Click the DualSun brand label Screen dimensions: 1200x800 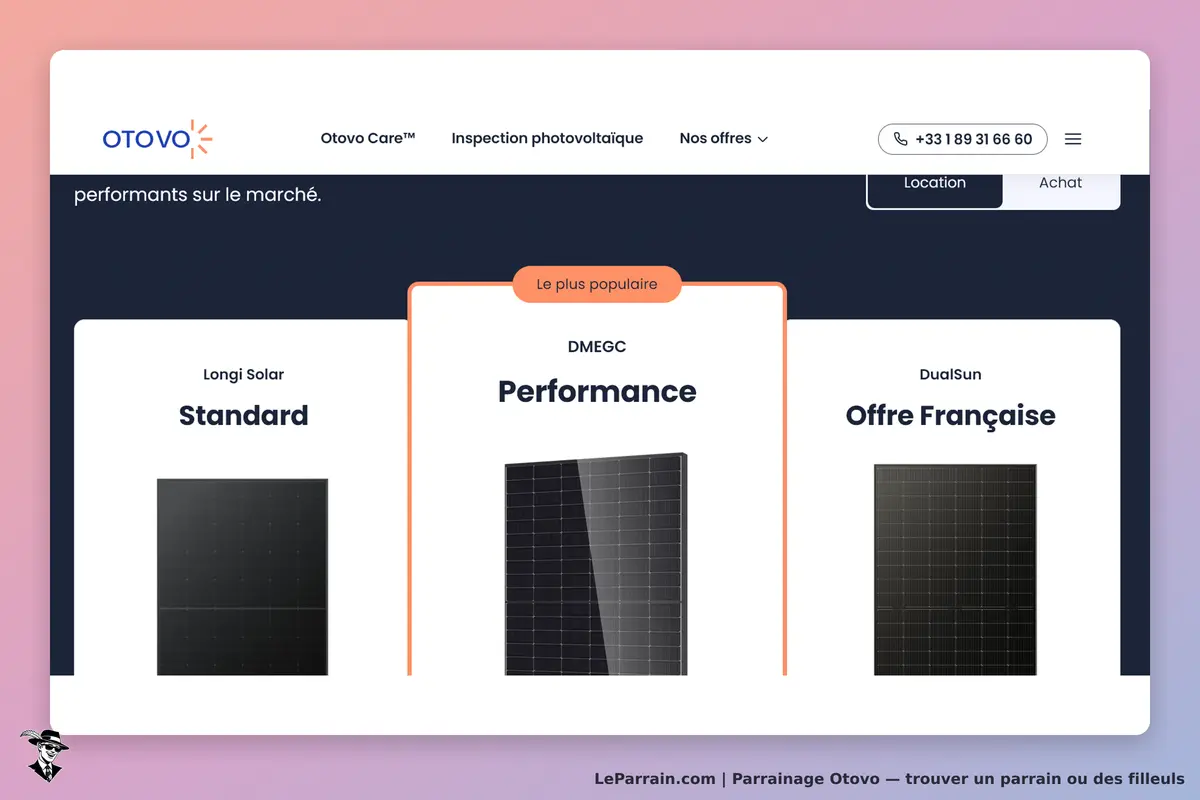[x=951, y=375]
